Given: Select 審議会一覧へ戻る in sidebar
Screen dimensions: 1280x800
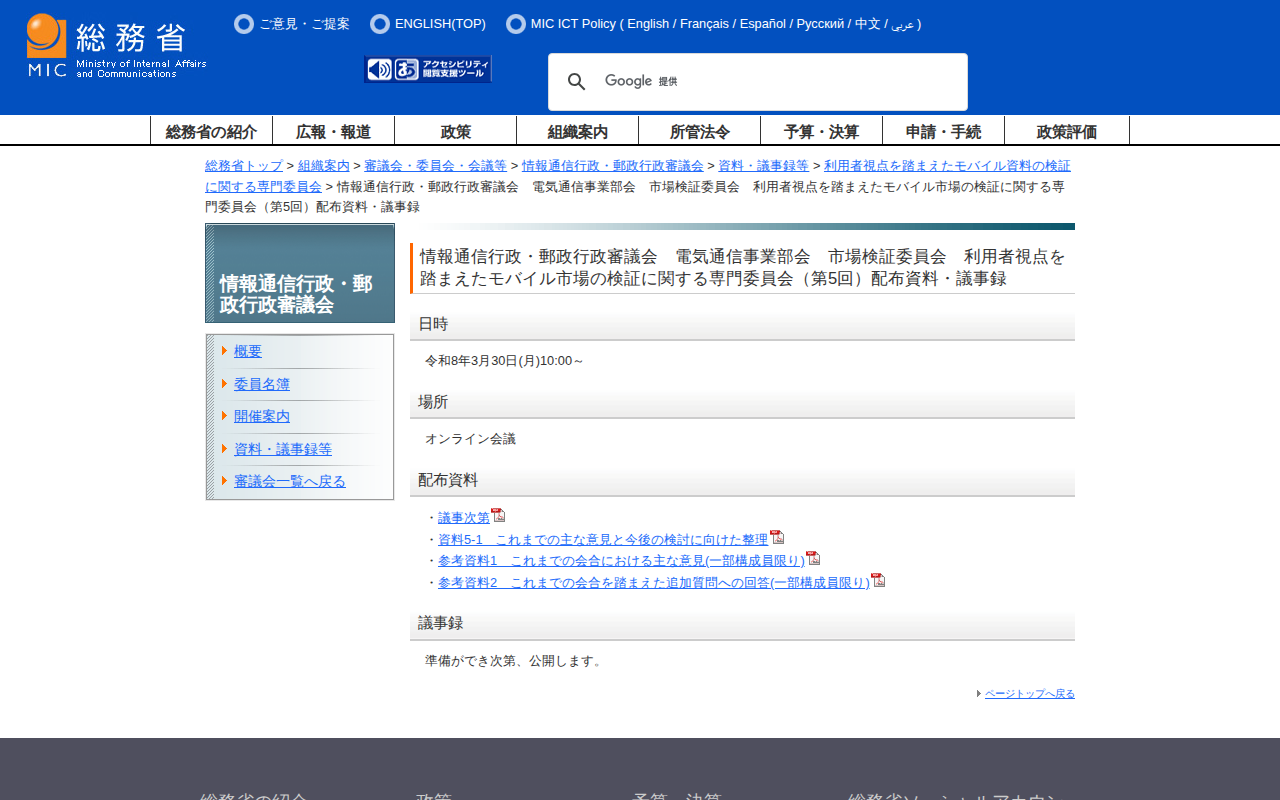Looking at the screenshot, I should click(x=290, y=481).
